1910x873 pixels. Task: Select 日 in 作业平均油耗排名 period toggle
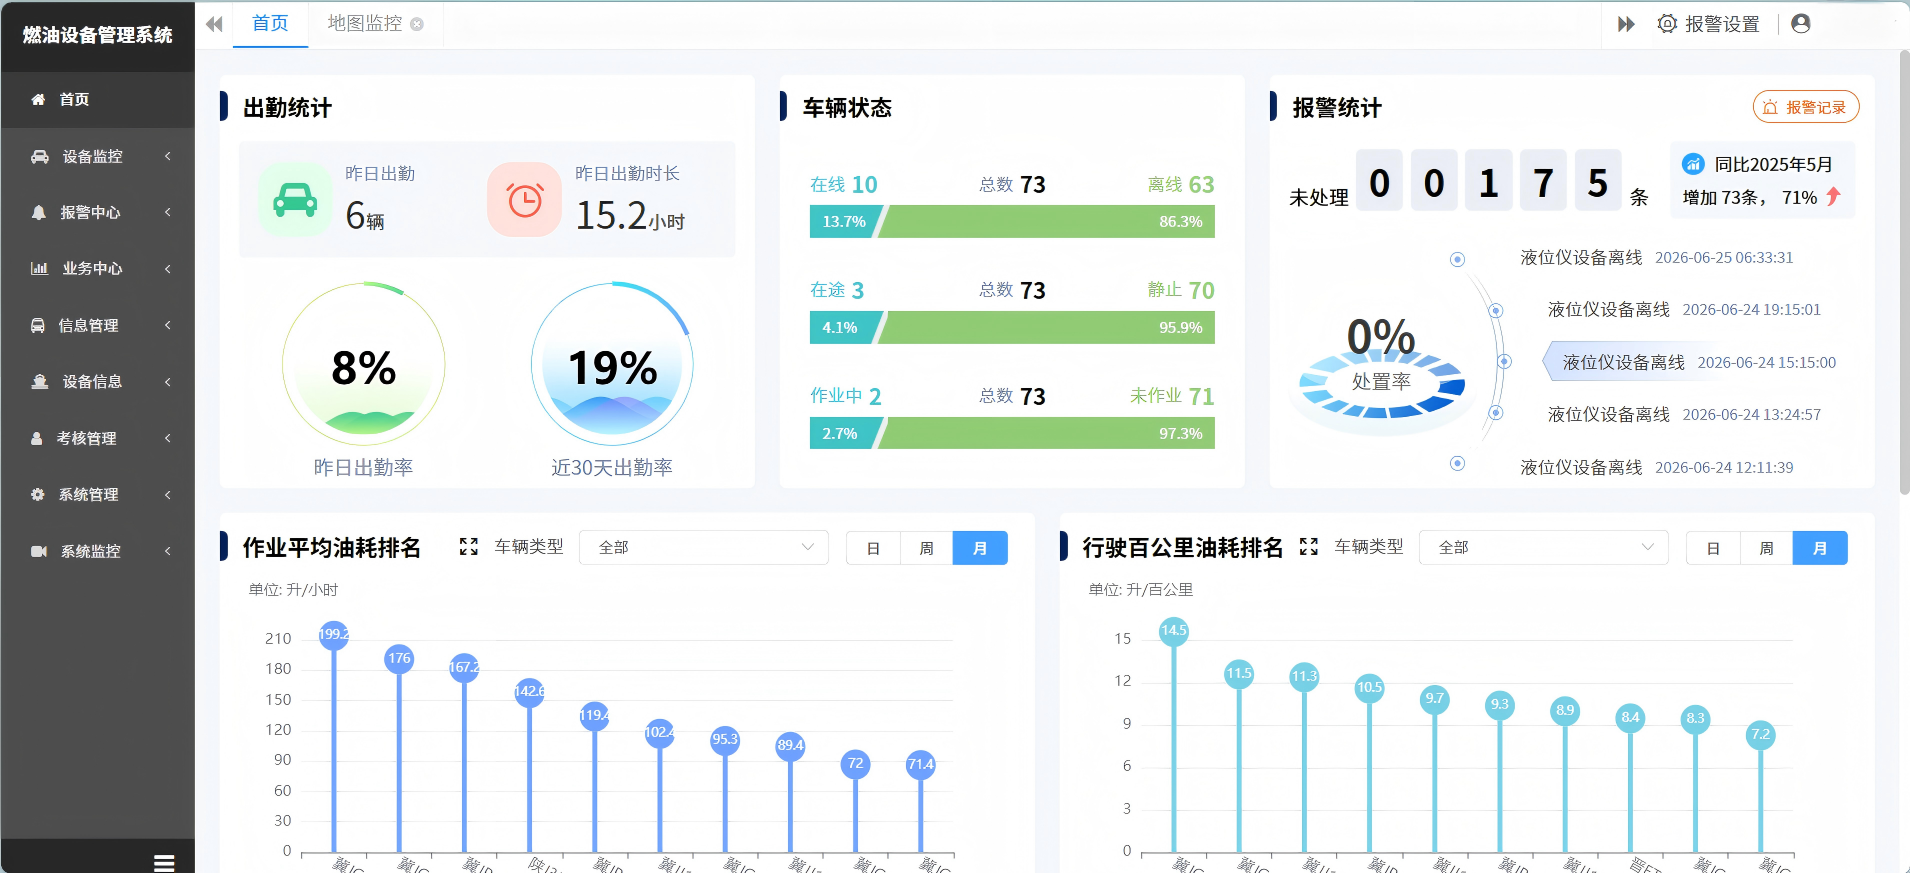click(873, 548)
